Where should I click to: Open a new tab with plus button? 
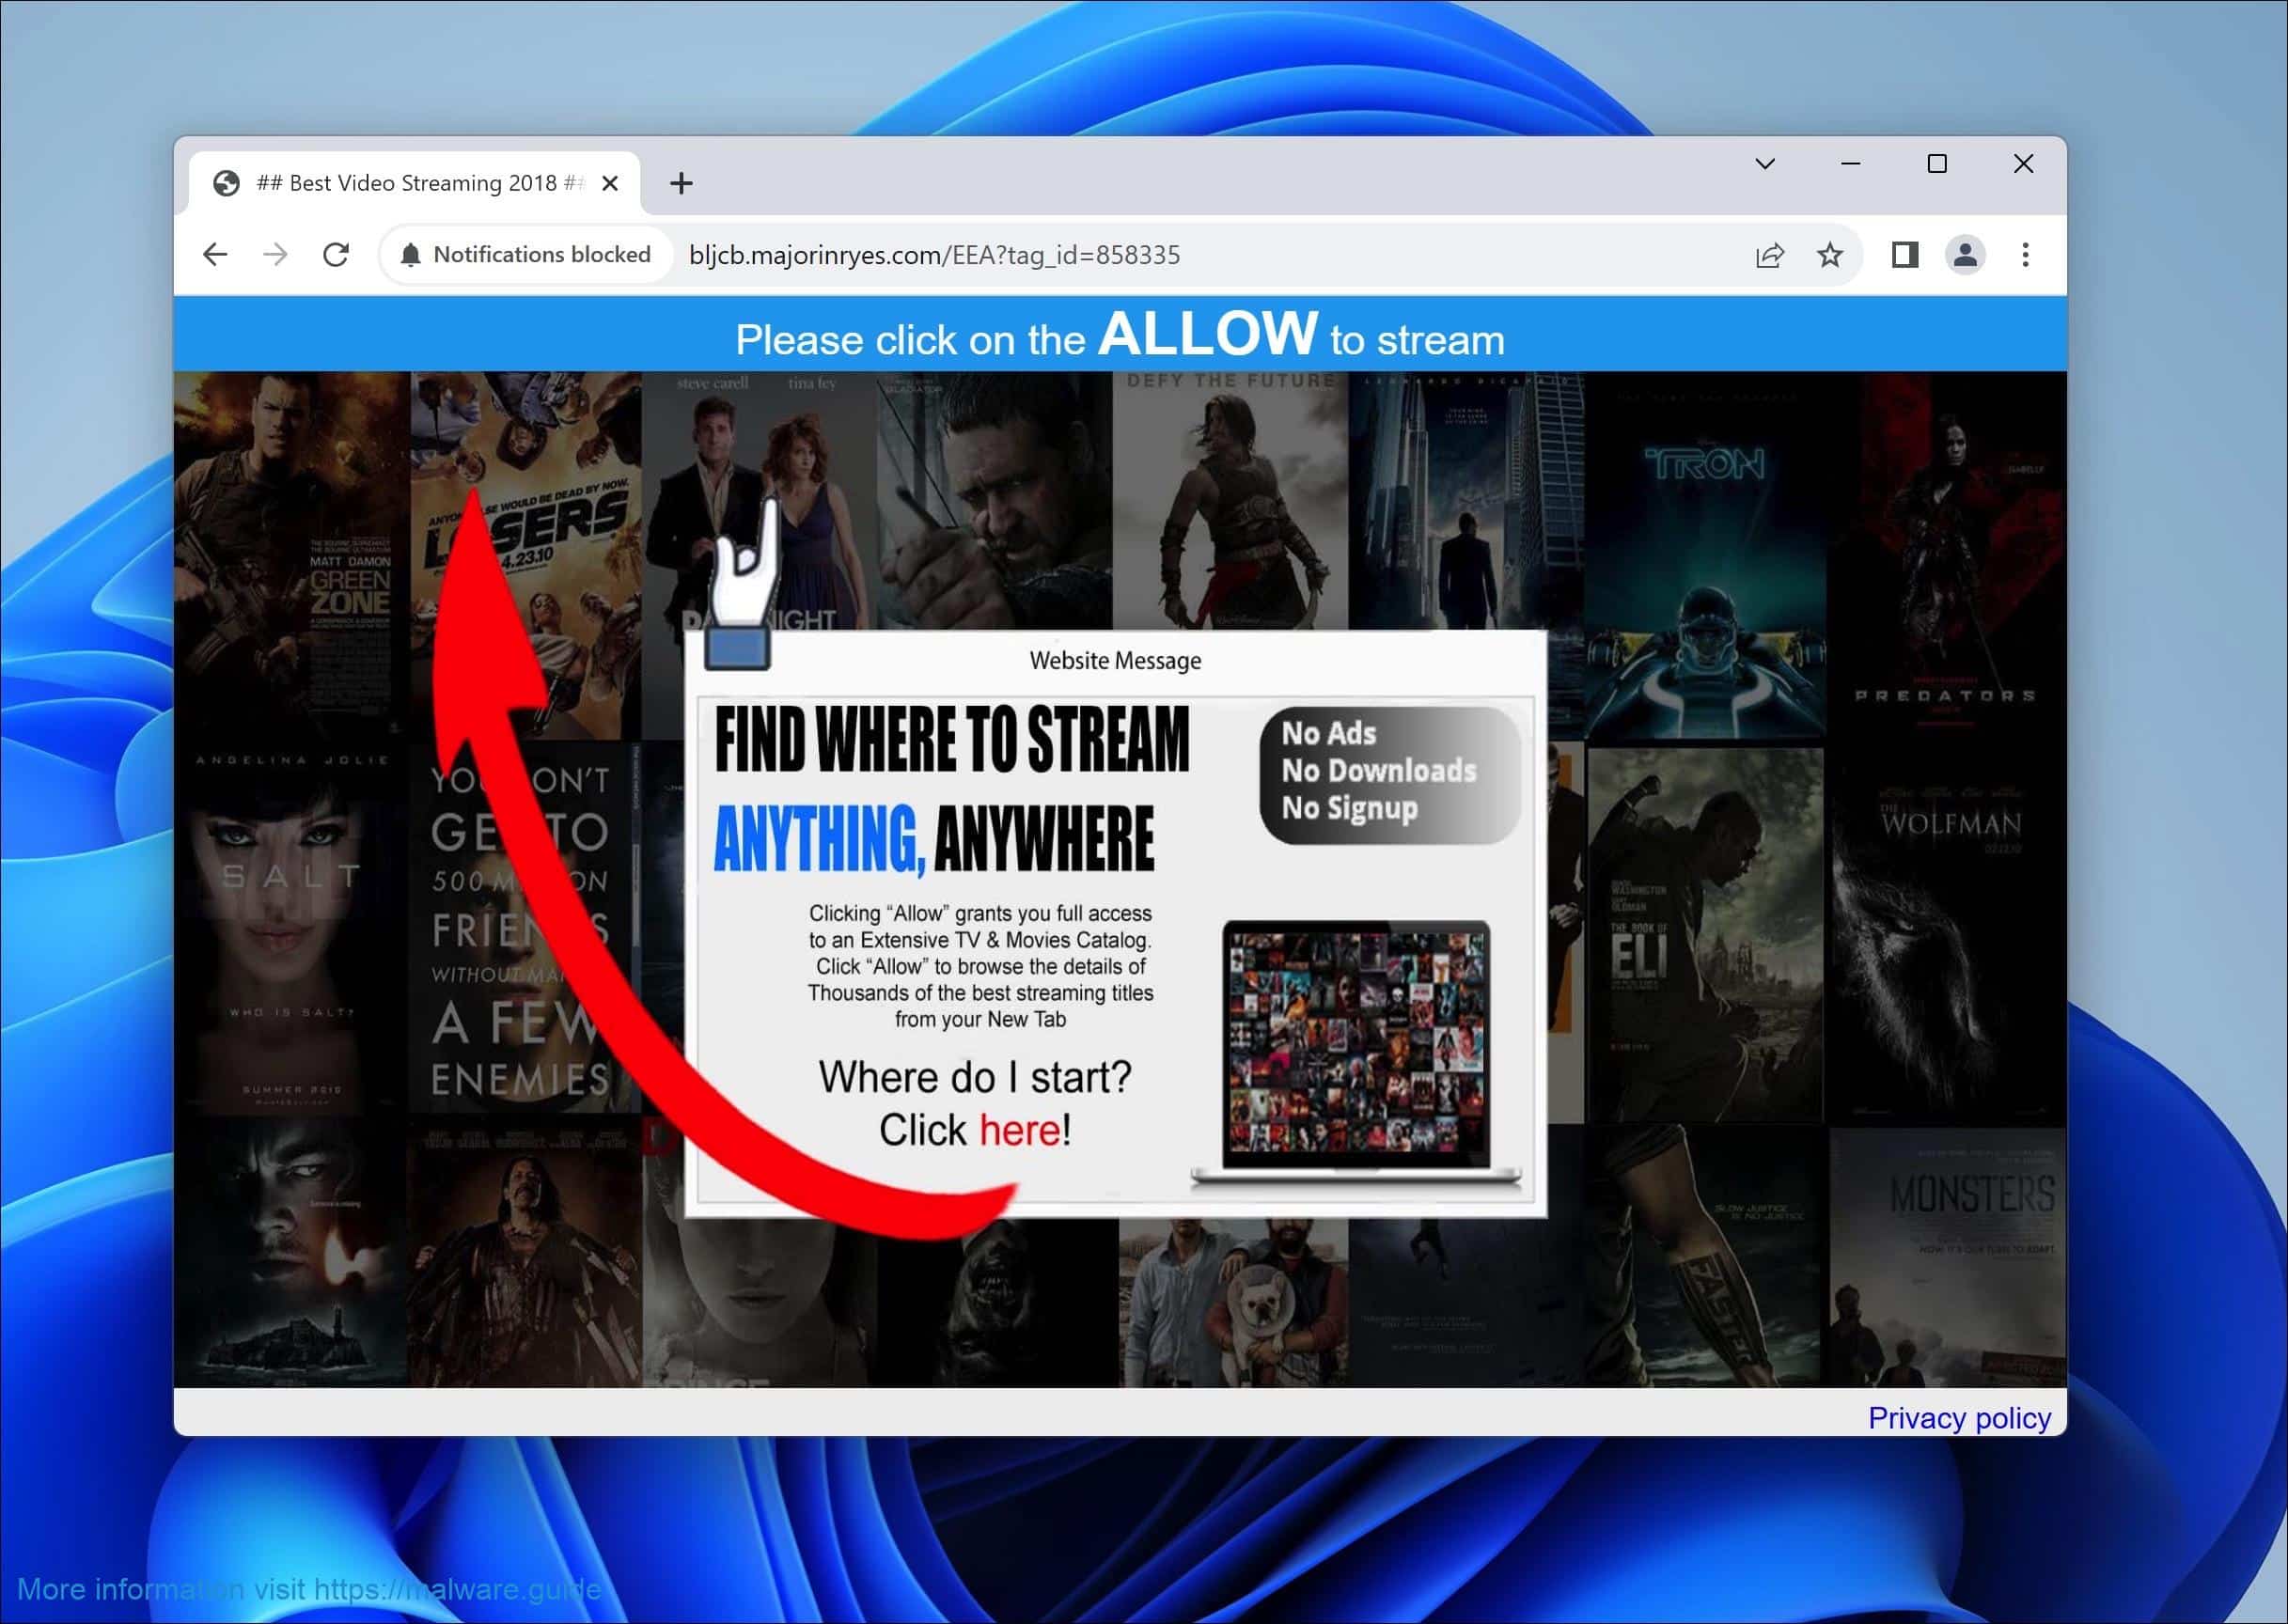[x=681, y=183]
